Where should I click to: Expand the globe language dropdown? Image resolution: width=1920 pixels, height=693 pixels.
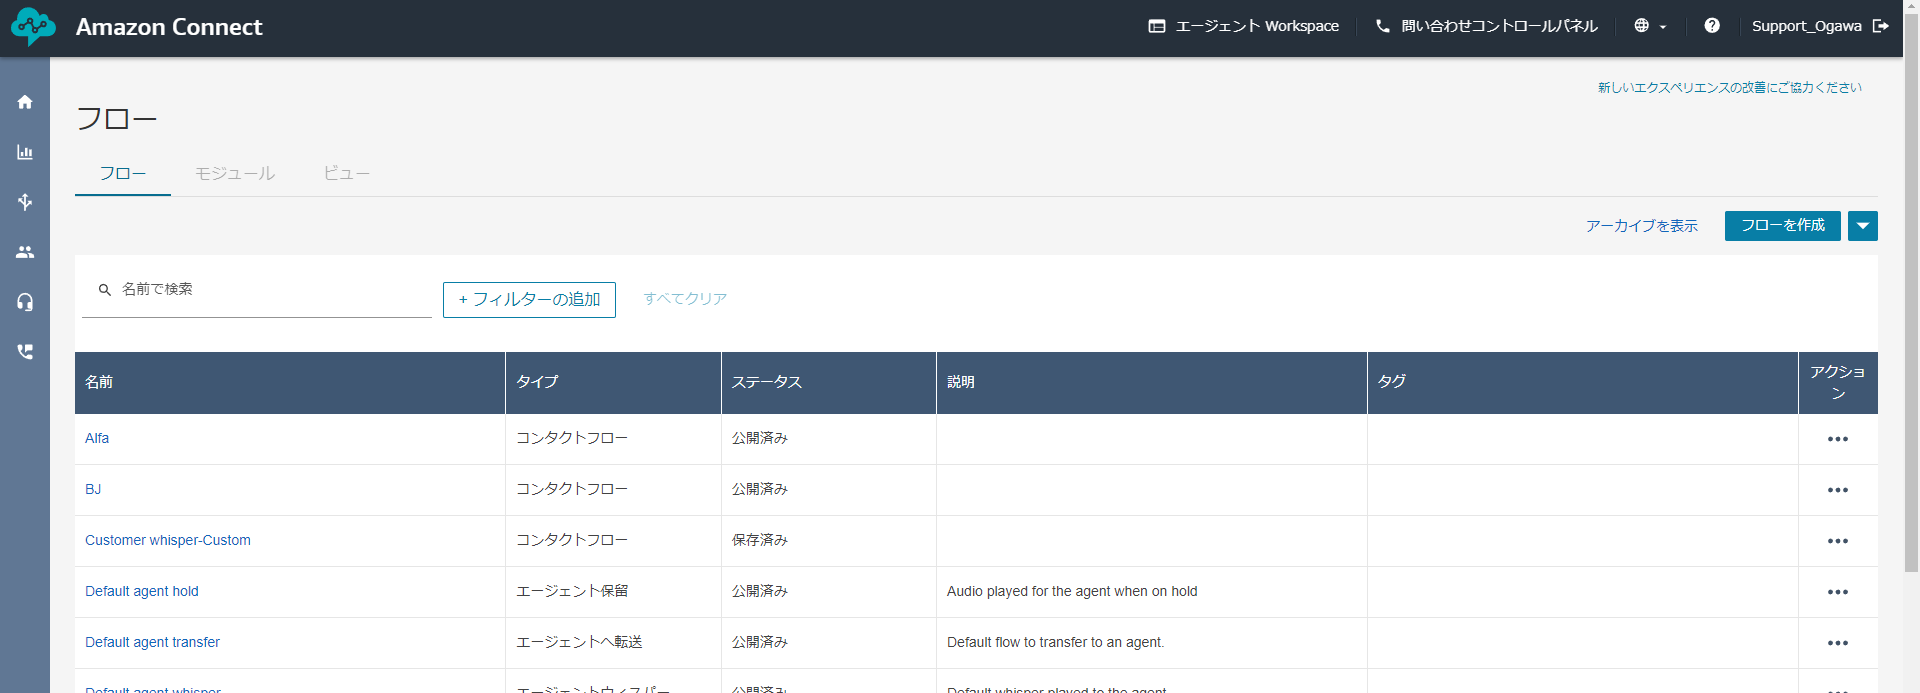pyautogui.click(x=1650, y=26)
